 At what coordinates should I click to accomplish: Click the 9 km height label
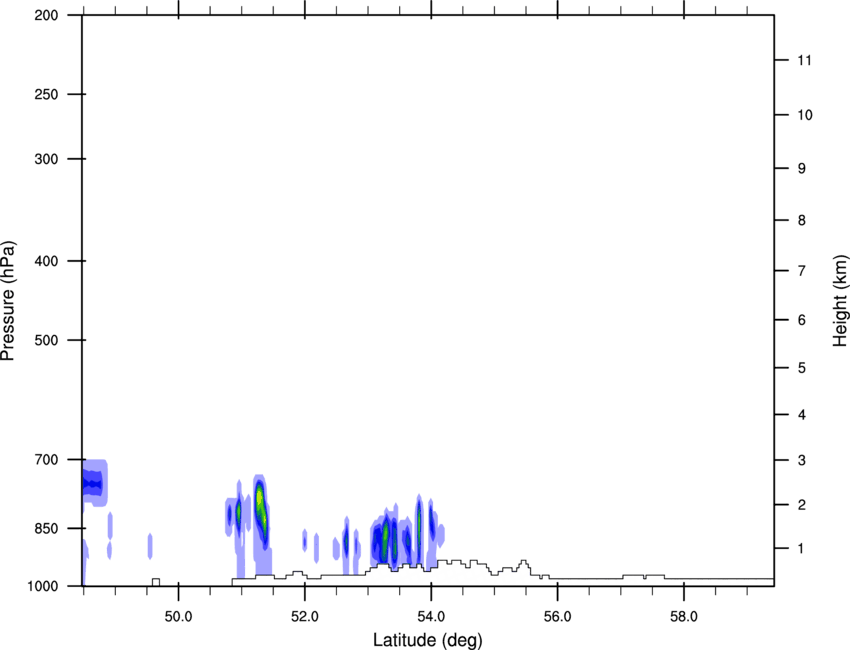pos(802,169)
